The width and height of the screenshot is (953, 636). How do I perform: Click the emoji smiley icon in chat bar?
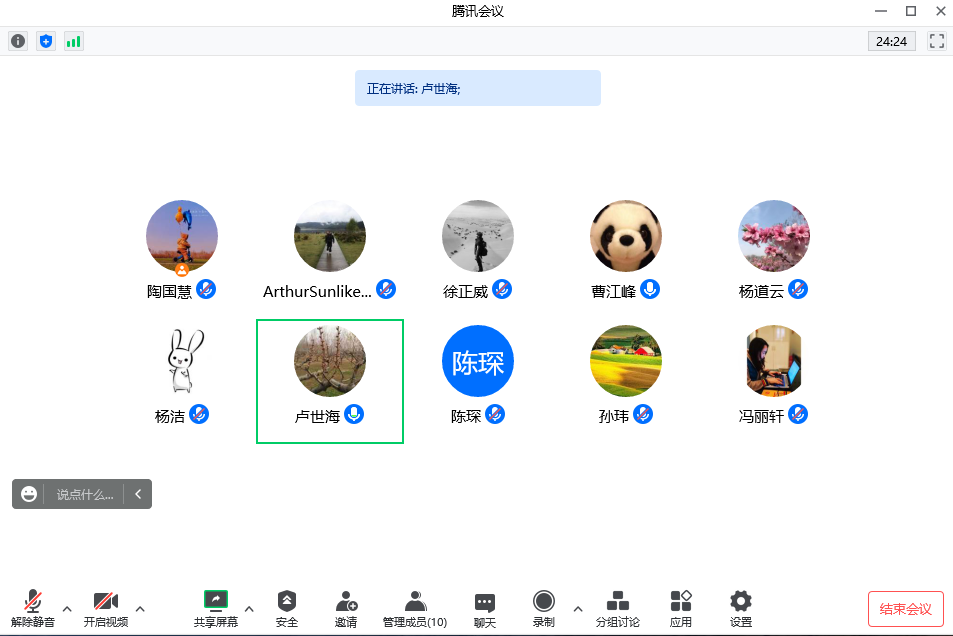pos(29,494)
